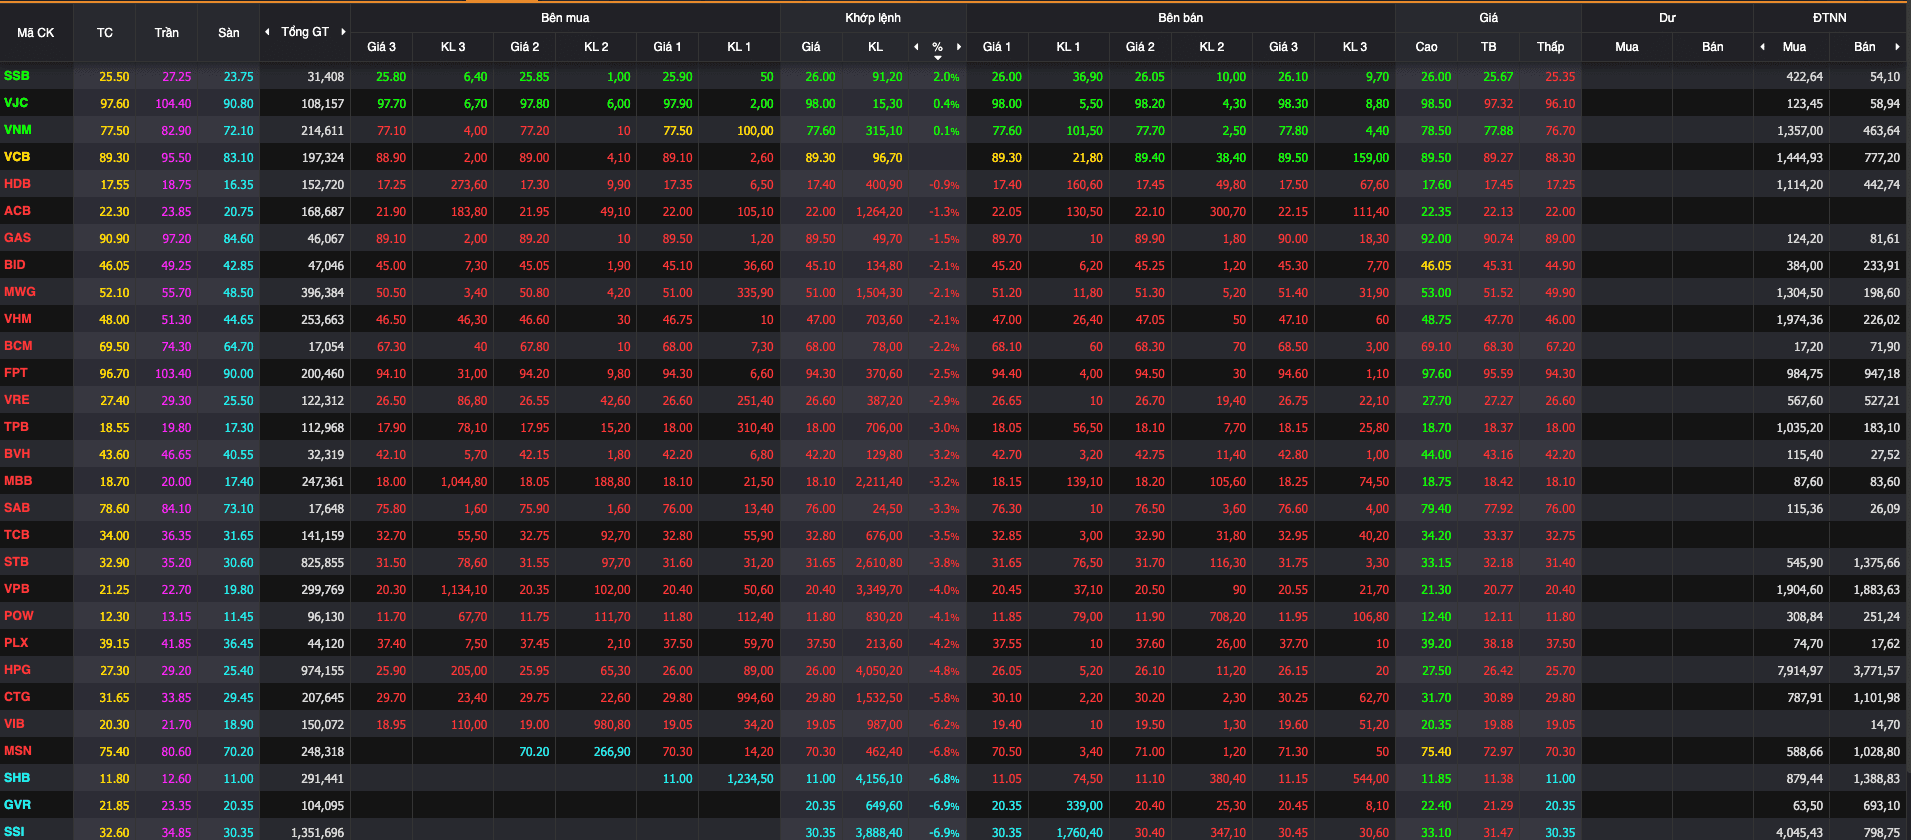1911x840 pixels.
Task: Click Khớp lệnh Giá column header
Action: click(811, 47)
